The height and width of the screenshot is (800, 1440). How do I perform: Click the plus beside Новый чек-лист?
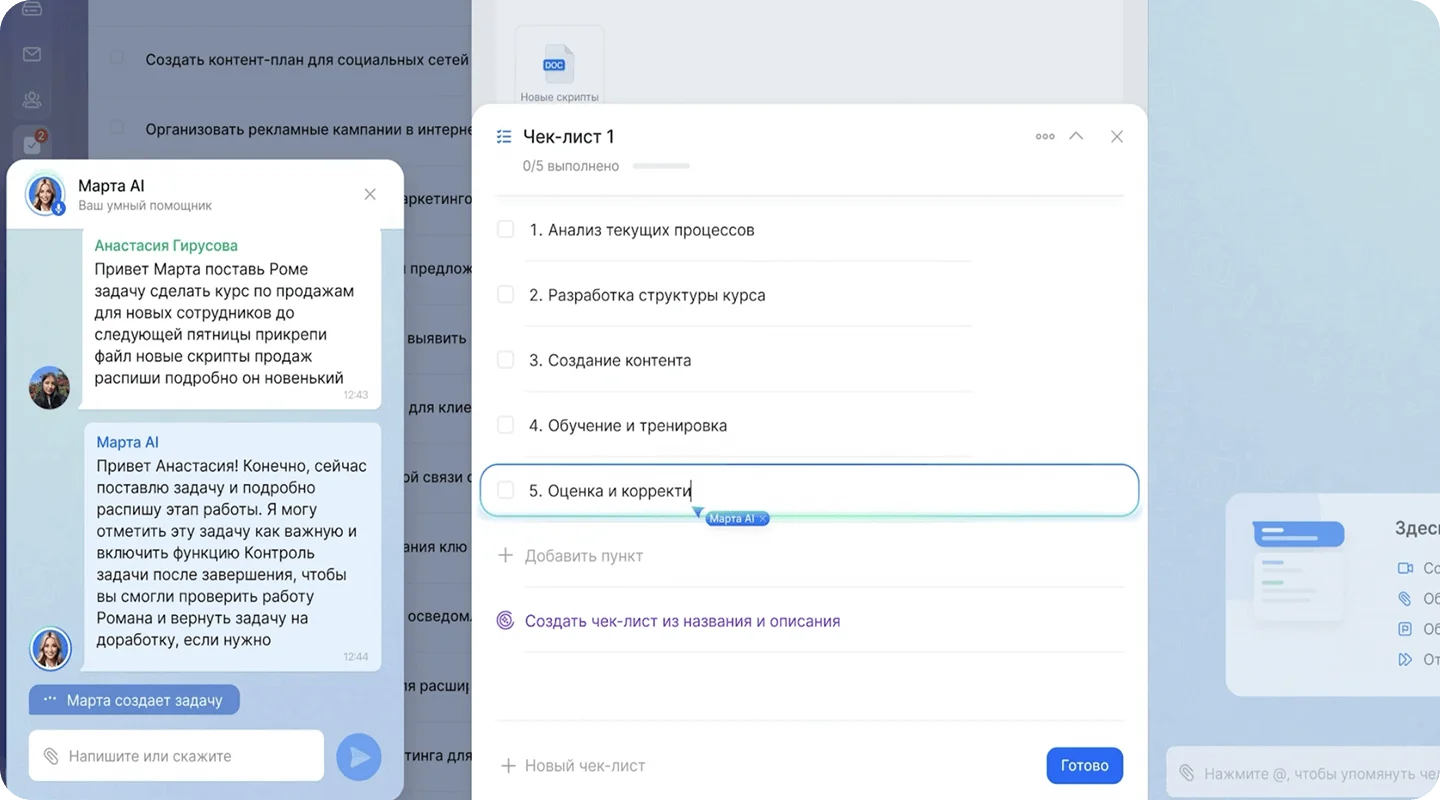pos(508,766)
